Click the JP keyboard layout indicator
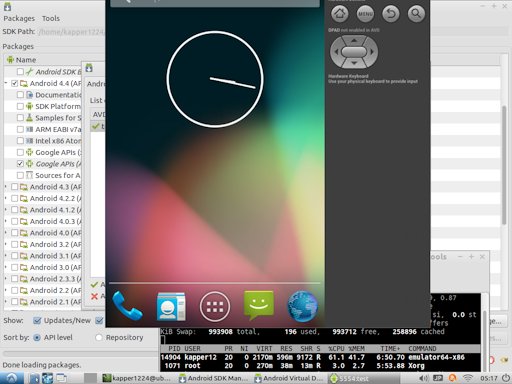The height and width of the screenshot is (384, 512). 438,378
